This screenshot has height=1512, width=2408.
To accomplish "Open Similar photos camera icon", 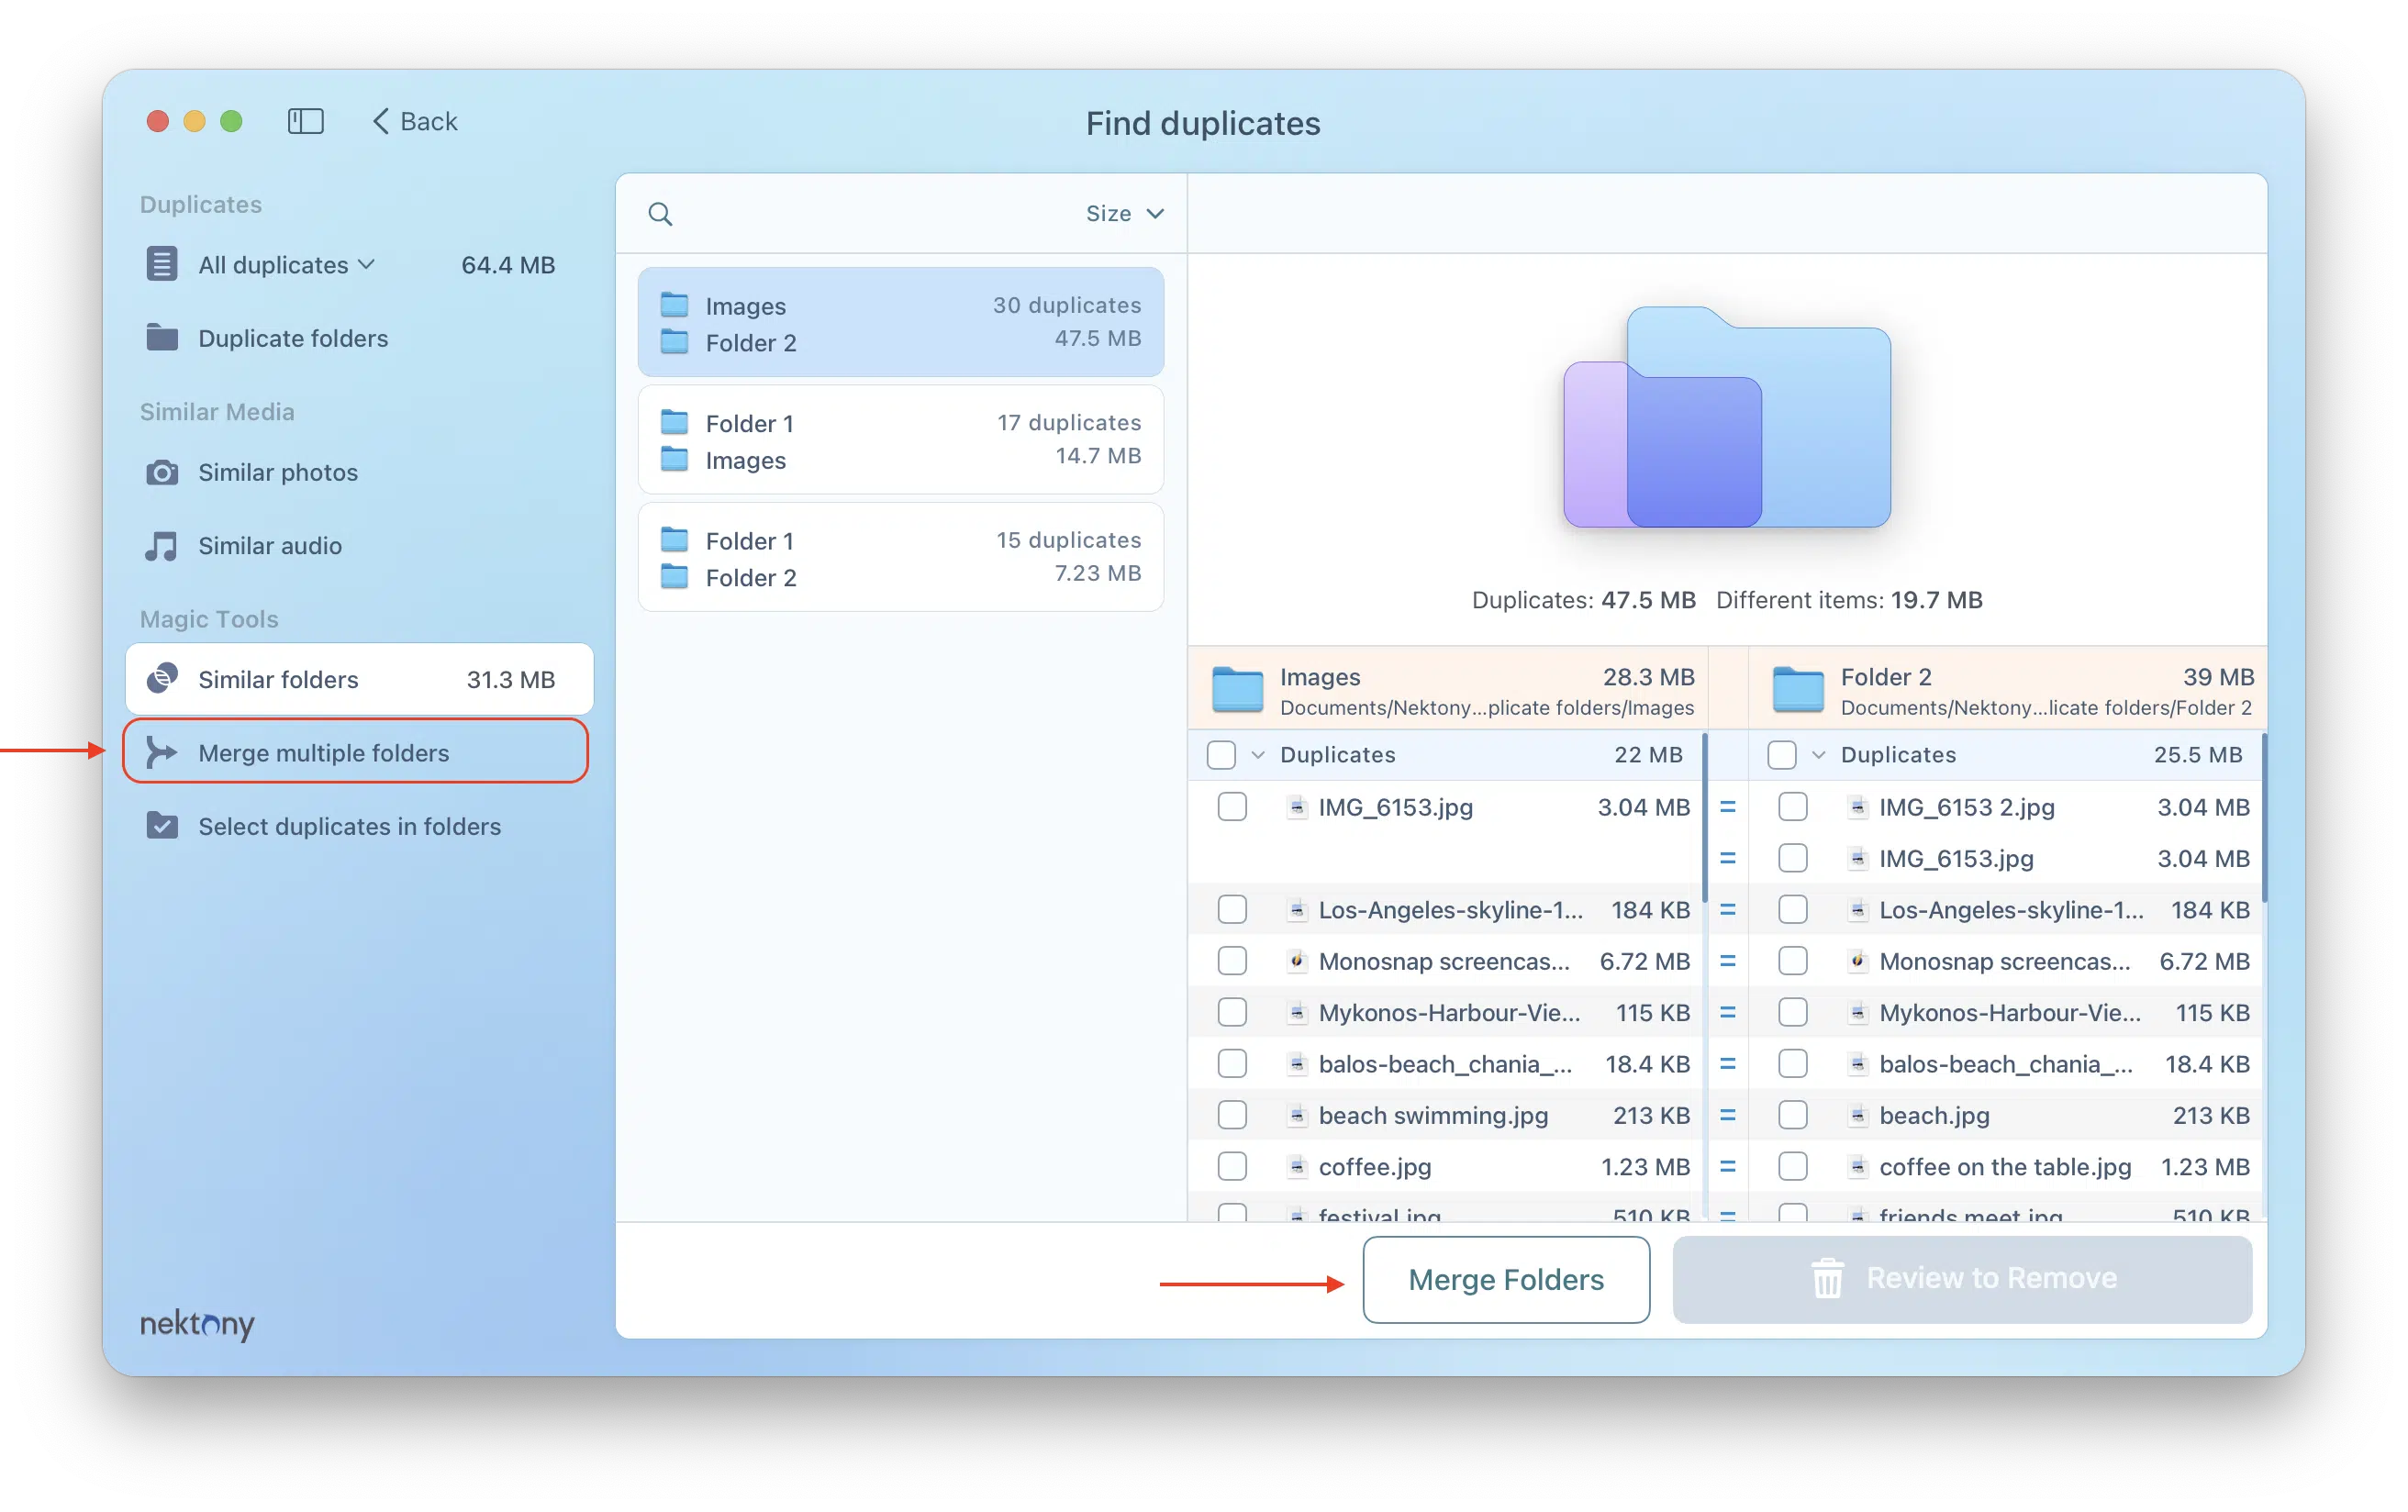I will coord(162,472).
